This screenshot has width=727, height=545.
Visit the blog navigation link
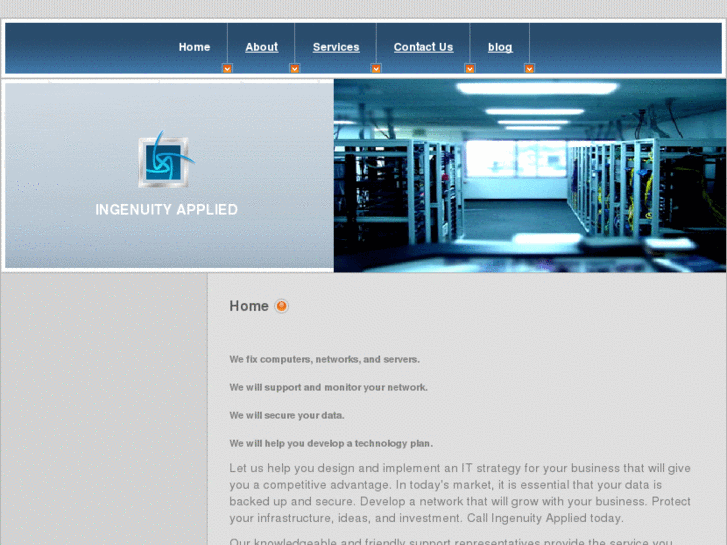(x=500, y=47)
